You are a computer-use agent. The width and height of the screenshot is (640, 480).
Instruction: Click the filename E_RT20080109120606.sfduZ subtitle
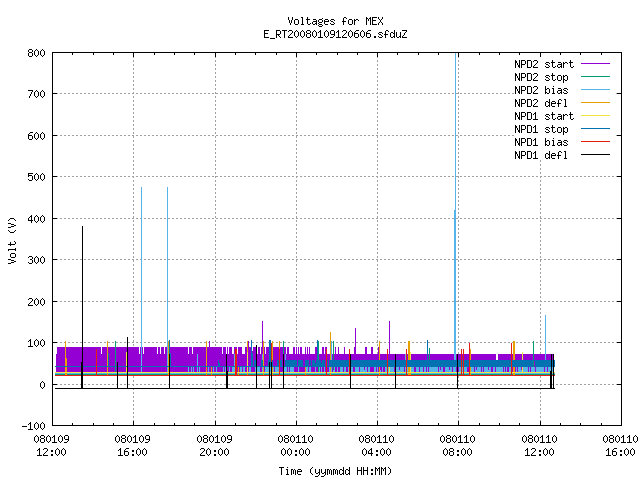coord(335,34)
